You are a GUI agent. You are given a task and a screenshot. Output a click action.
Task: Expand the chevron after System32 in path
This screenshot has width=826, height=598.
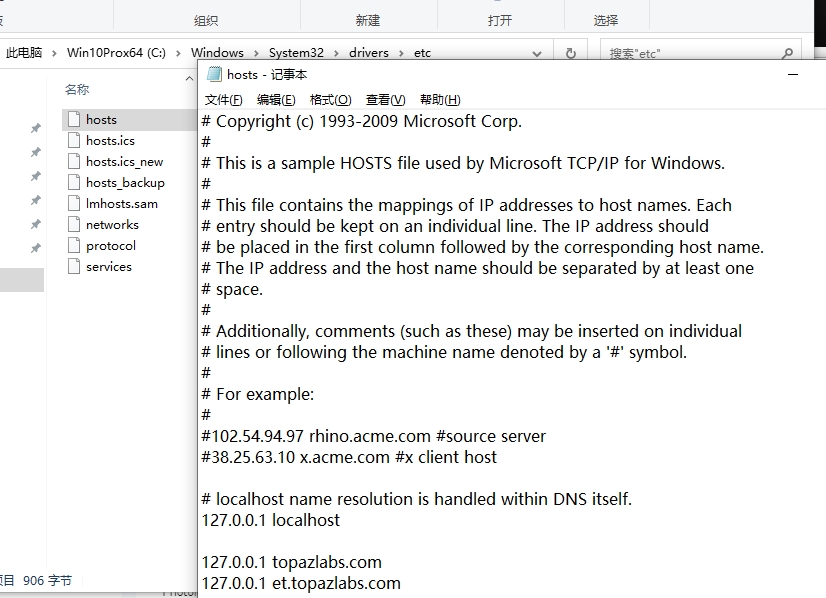(x=336, y=53)
